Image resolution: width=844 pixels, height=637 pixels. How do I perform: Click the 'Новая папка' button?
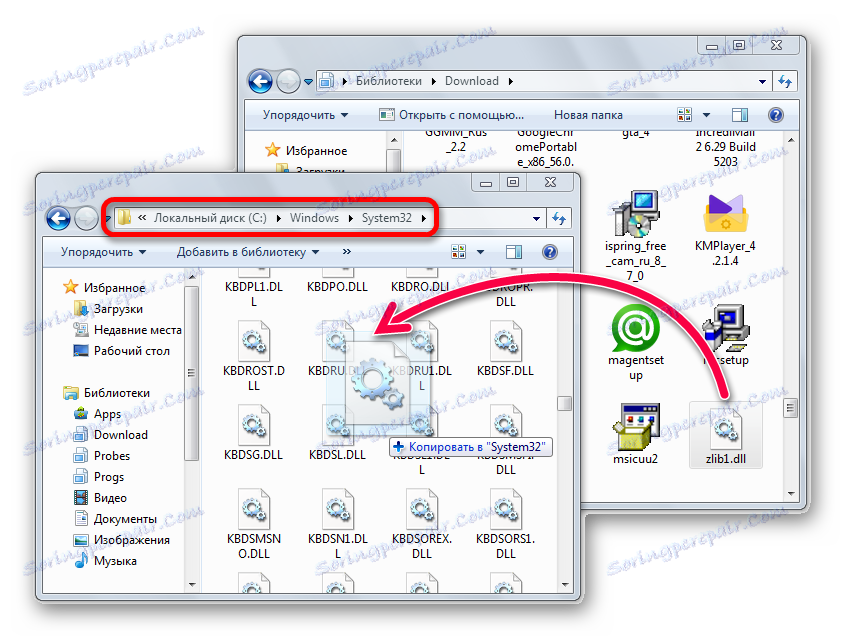(587, 114)
